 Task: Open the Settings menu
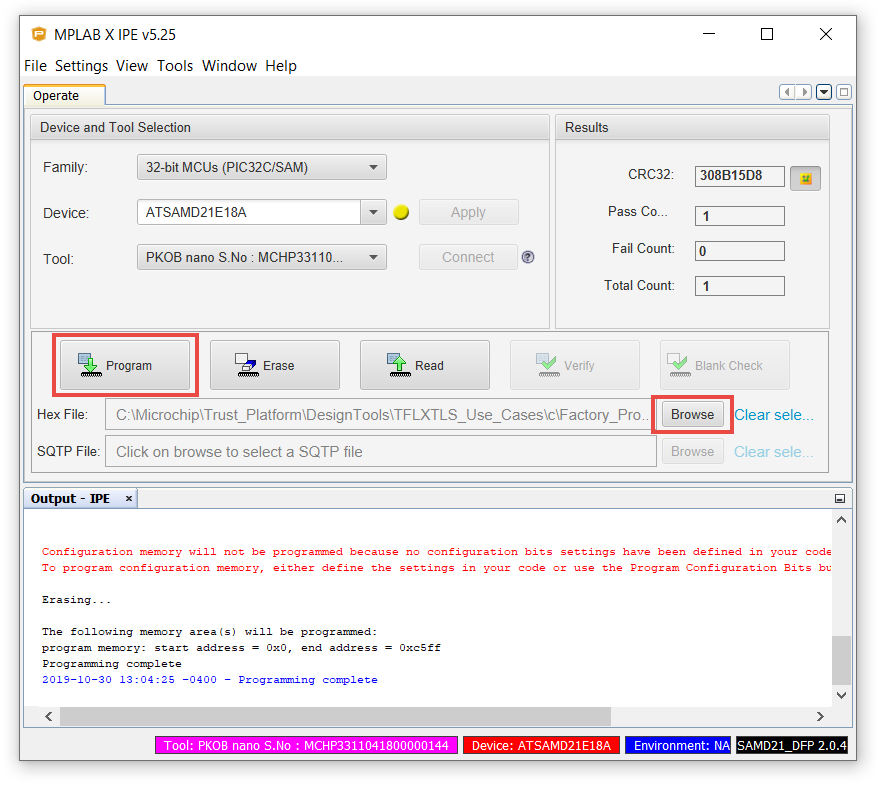(81, 66)
